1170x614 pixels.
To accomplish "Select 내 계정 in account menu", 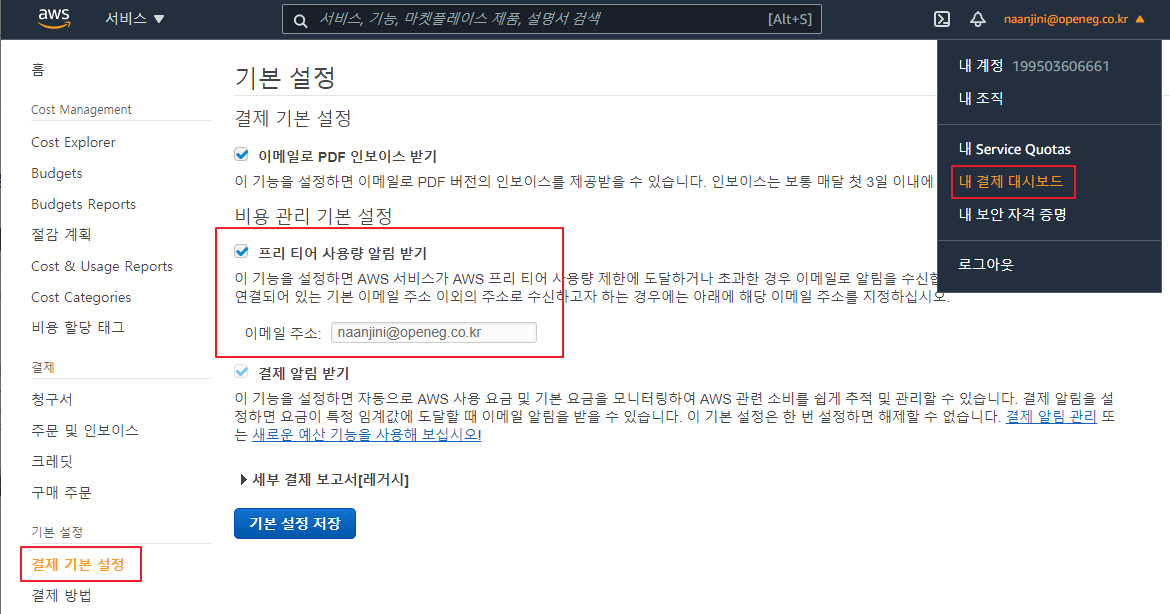I will point(980,66).
